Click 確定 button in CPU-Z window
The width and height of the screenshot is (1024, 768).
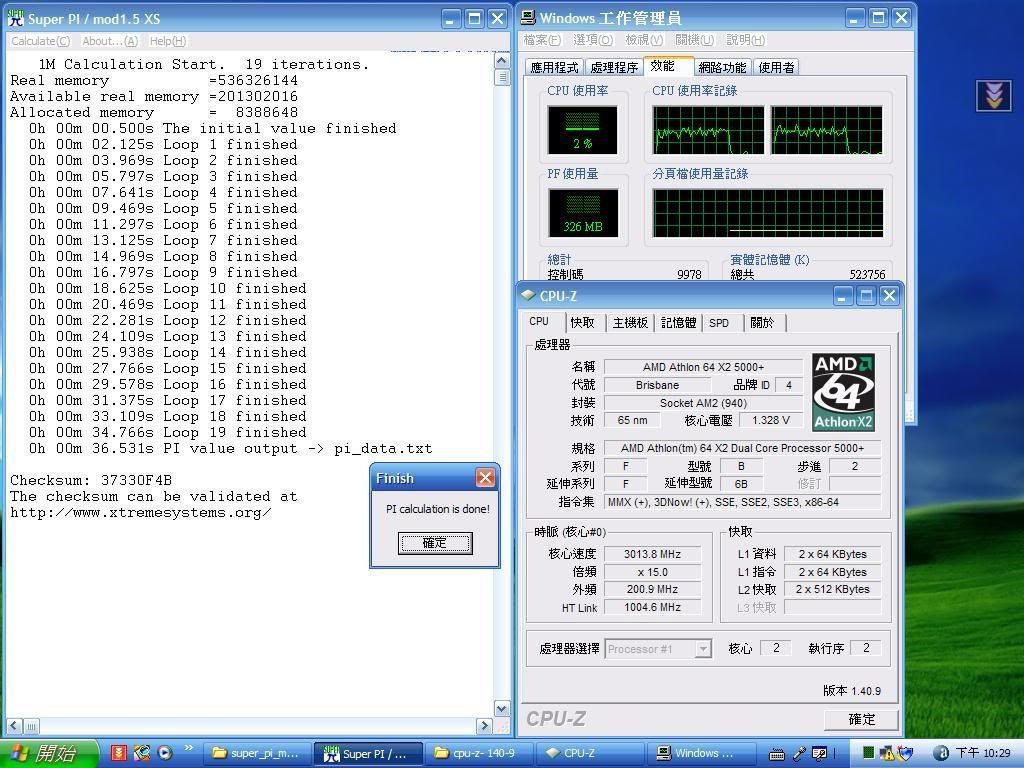point(861,719)
